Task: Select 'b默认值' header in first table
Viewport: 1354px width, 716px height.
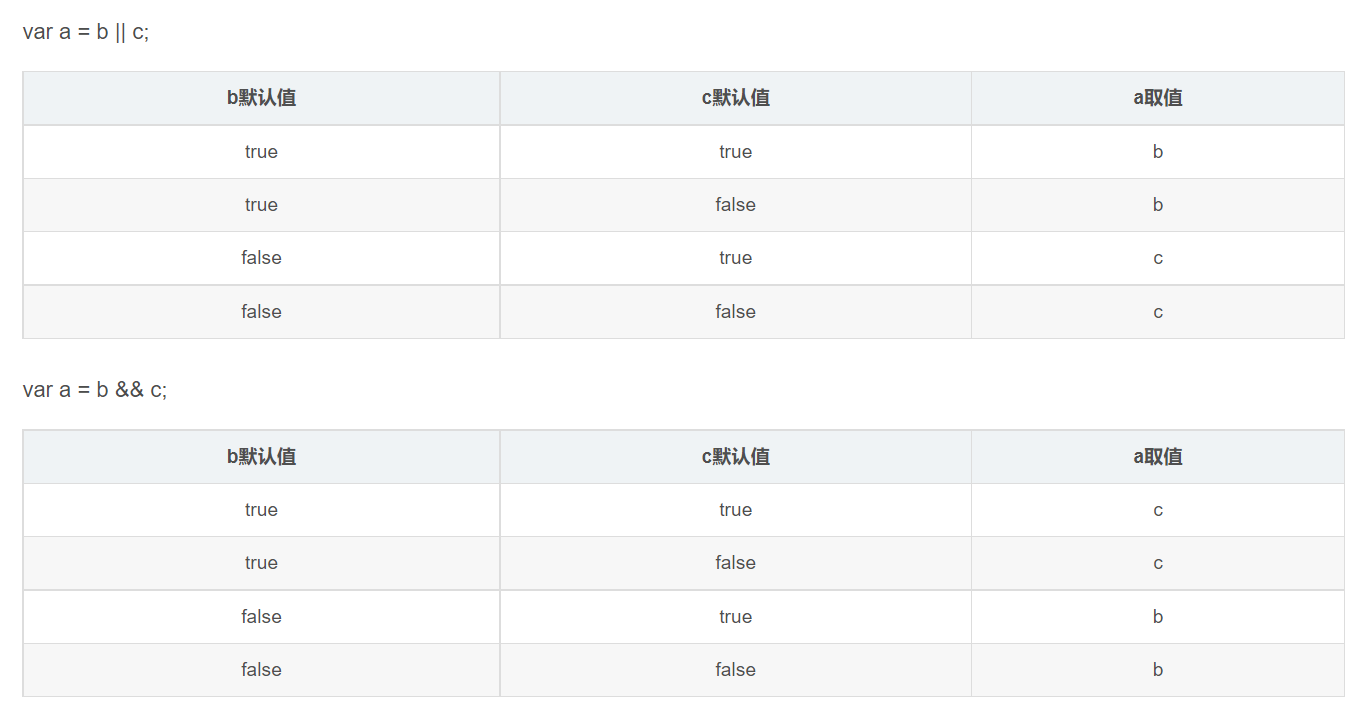Action: coord(261,98)
